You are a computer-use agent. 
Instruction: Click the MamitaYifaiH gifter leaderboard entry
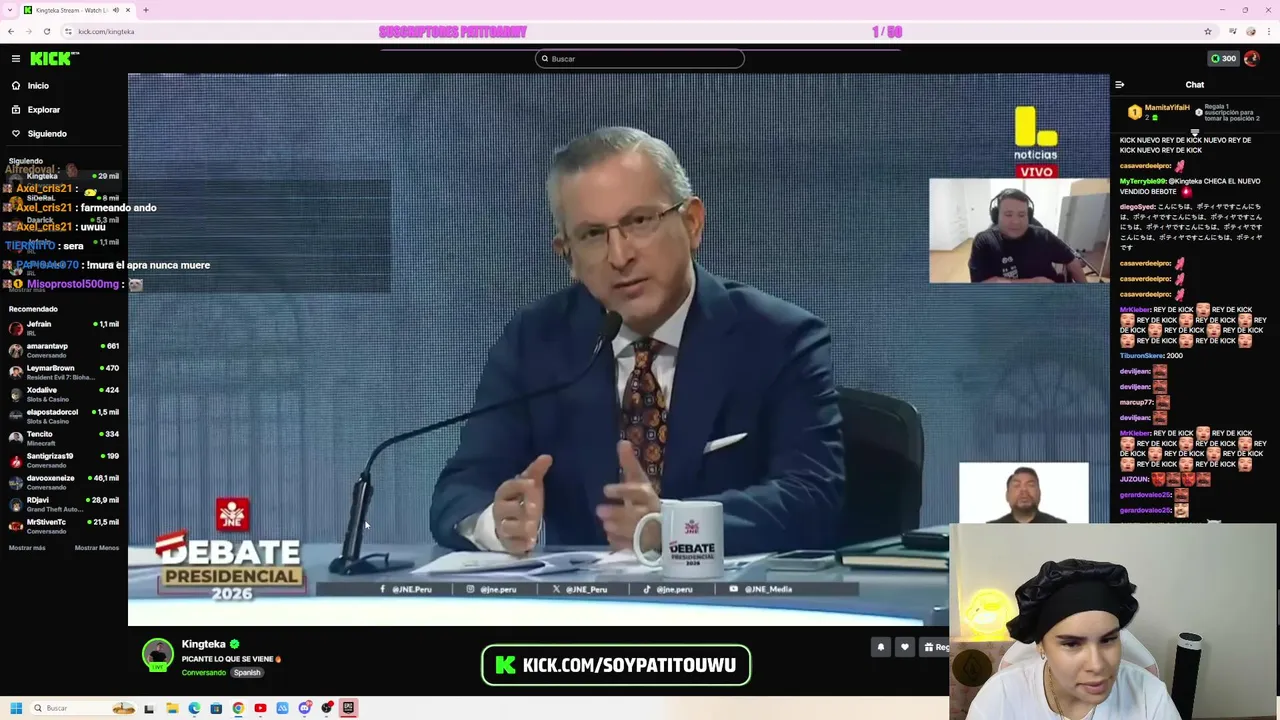pyautogui.click(x=1159, y=112)
